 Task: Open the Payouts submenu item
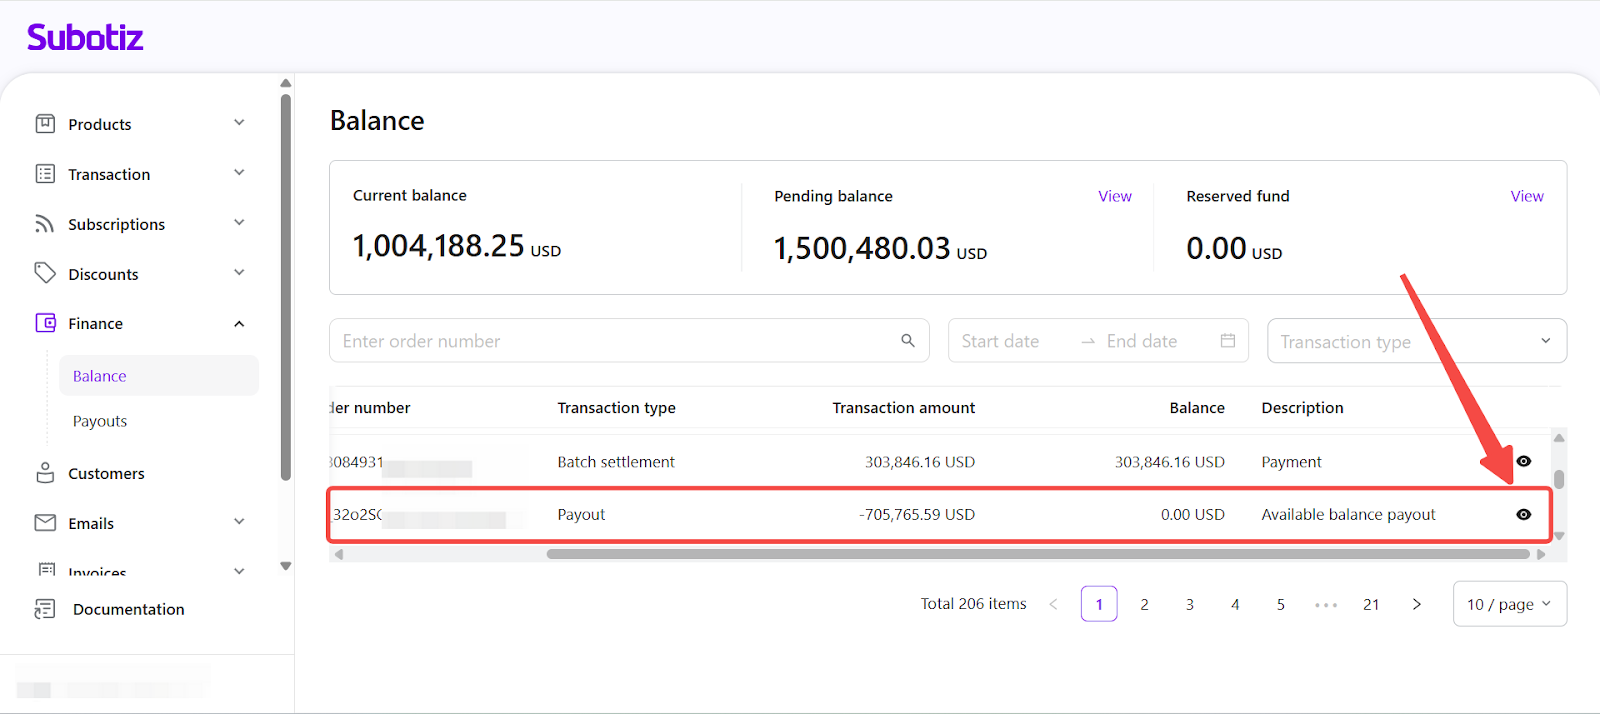(100, 421)
